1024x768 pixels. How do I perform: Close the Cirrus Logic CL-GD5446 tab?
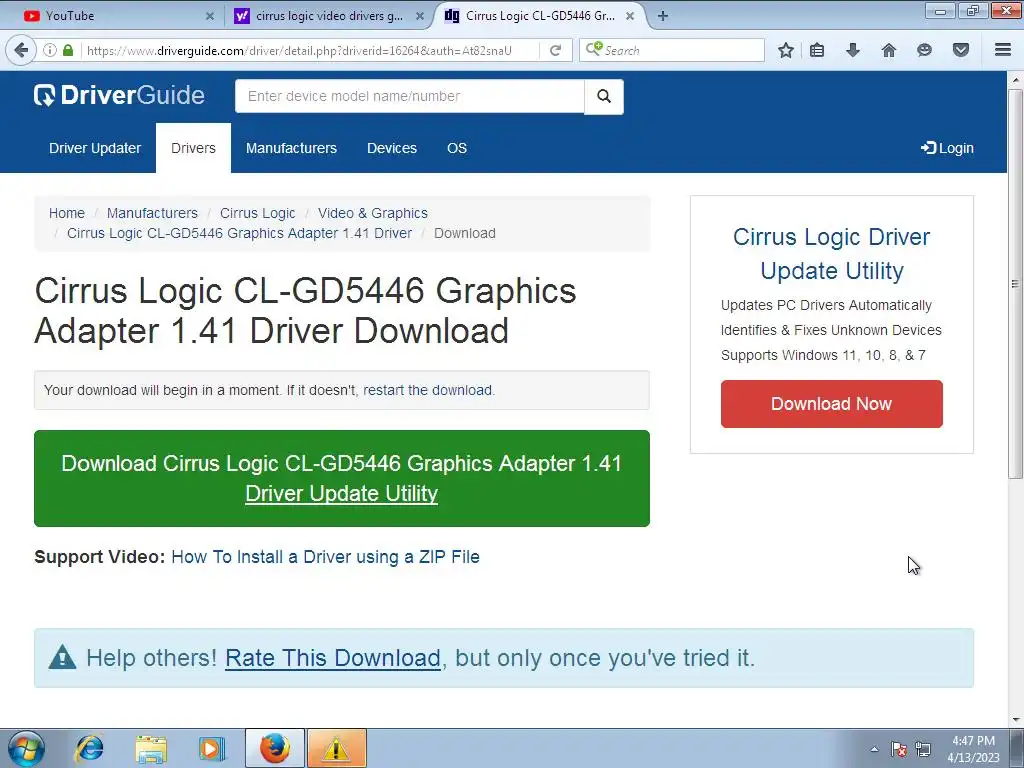630,16
